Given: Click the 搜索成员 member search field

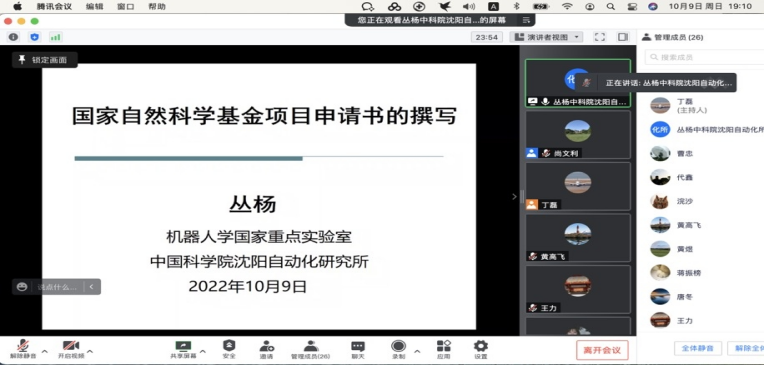Looking at the screenshot, I should coord(705,57).
